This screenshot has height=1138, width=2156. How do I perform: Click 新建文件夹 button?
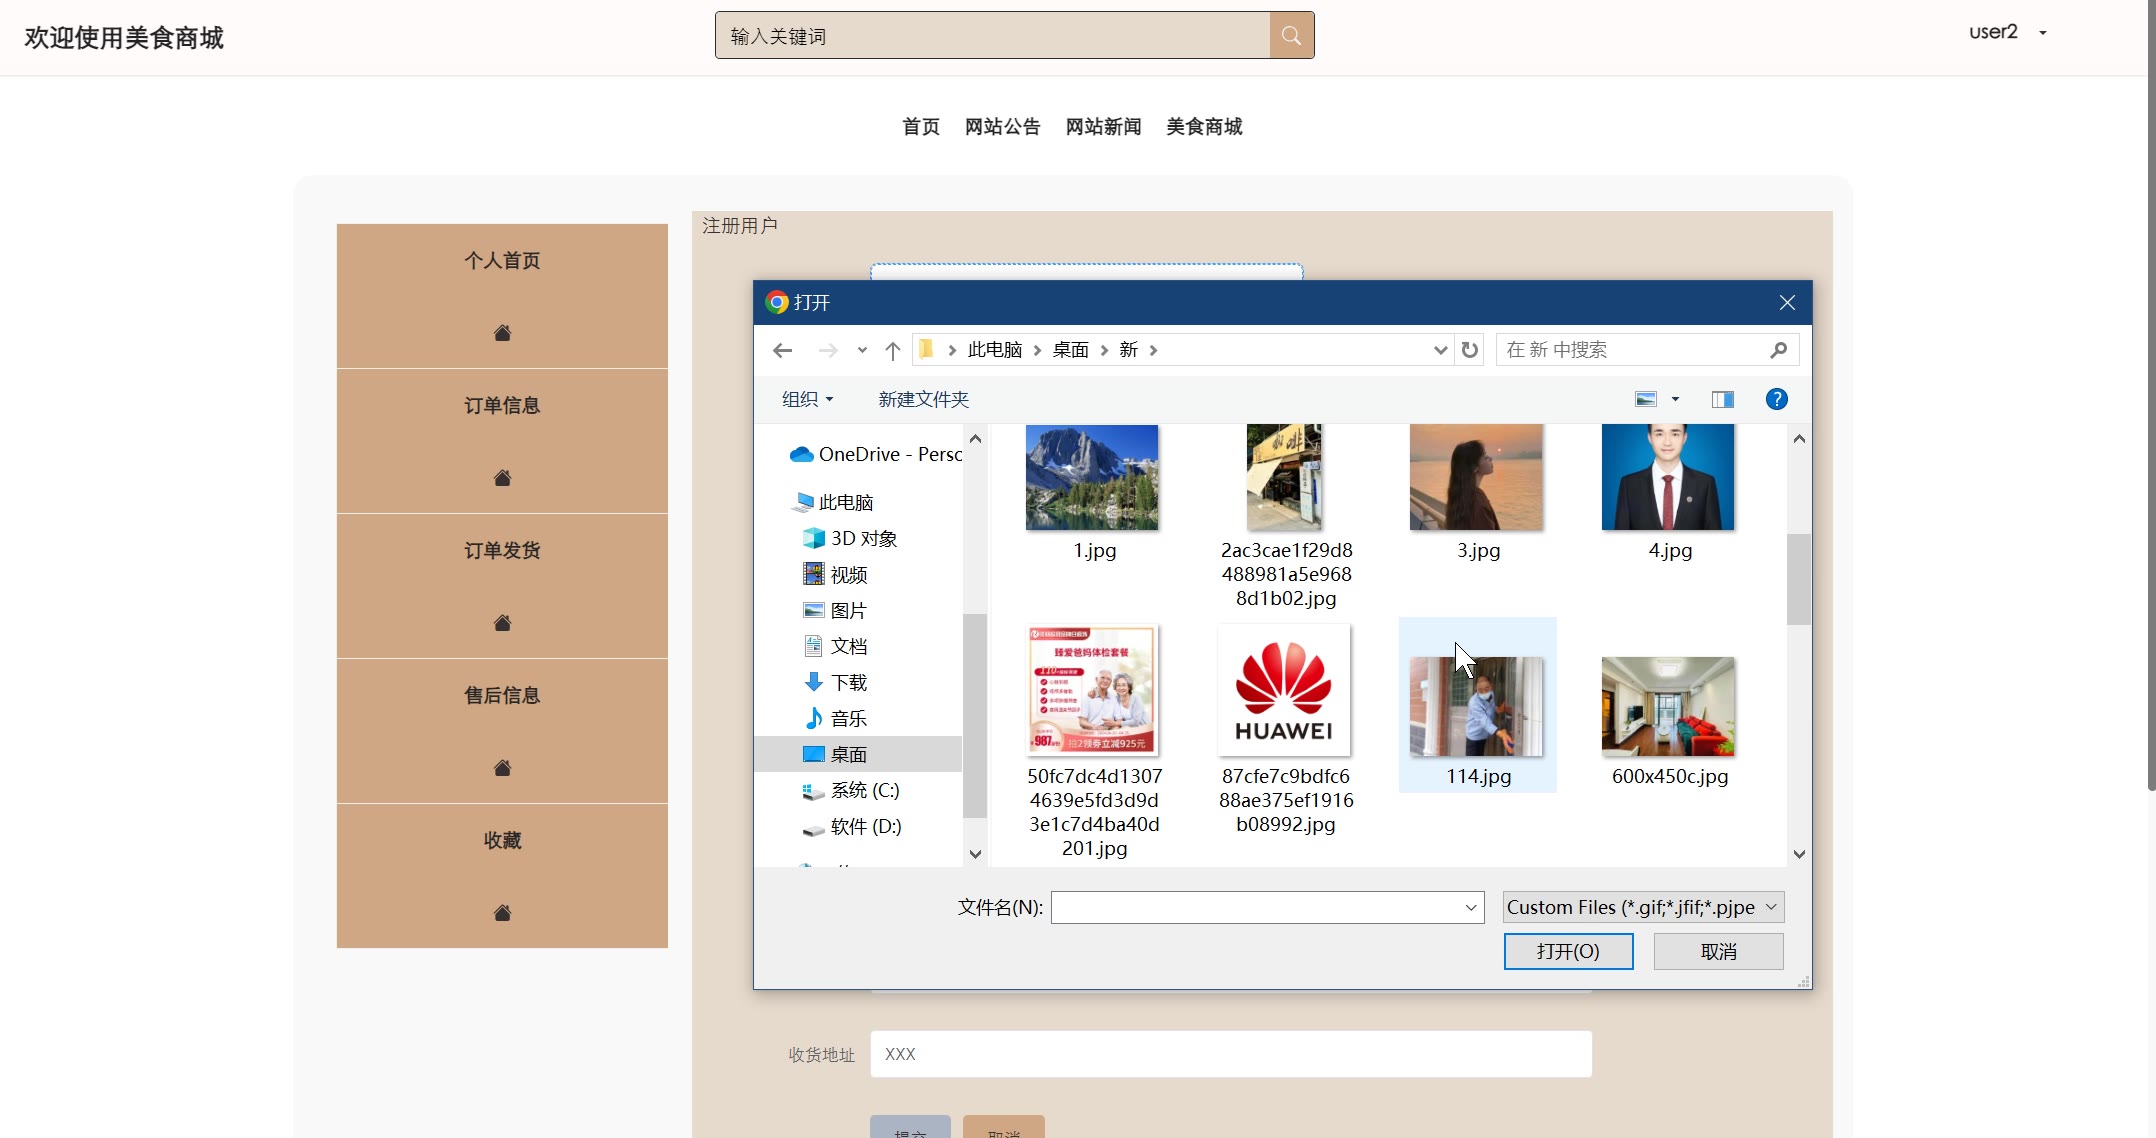coord(923,399)
